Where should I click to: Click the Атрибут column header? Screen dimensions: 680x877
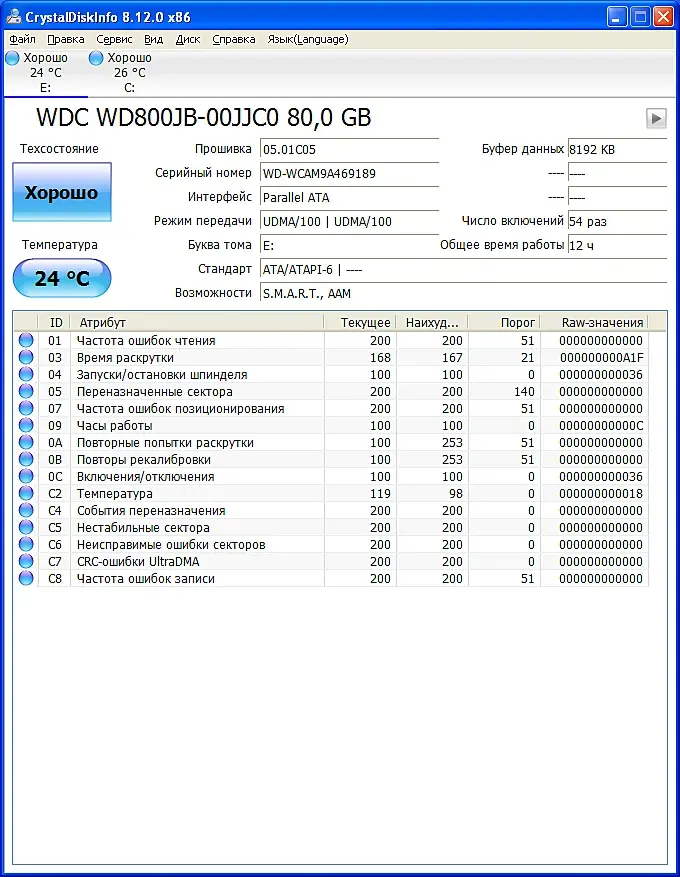coord(197,322)
